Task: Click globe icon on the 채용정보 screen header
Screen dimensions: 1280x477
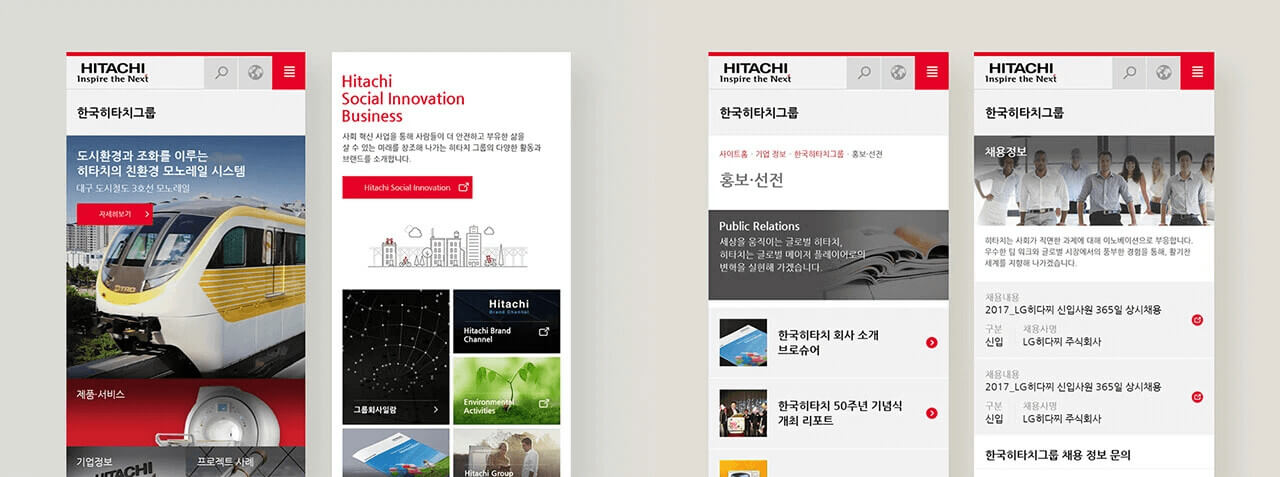Action: tap(1164, 72)
